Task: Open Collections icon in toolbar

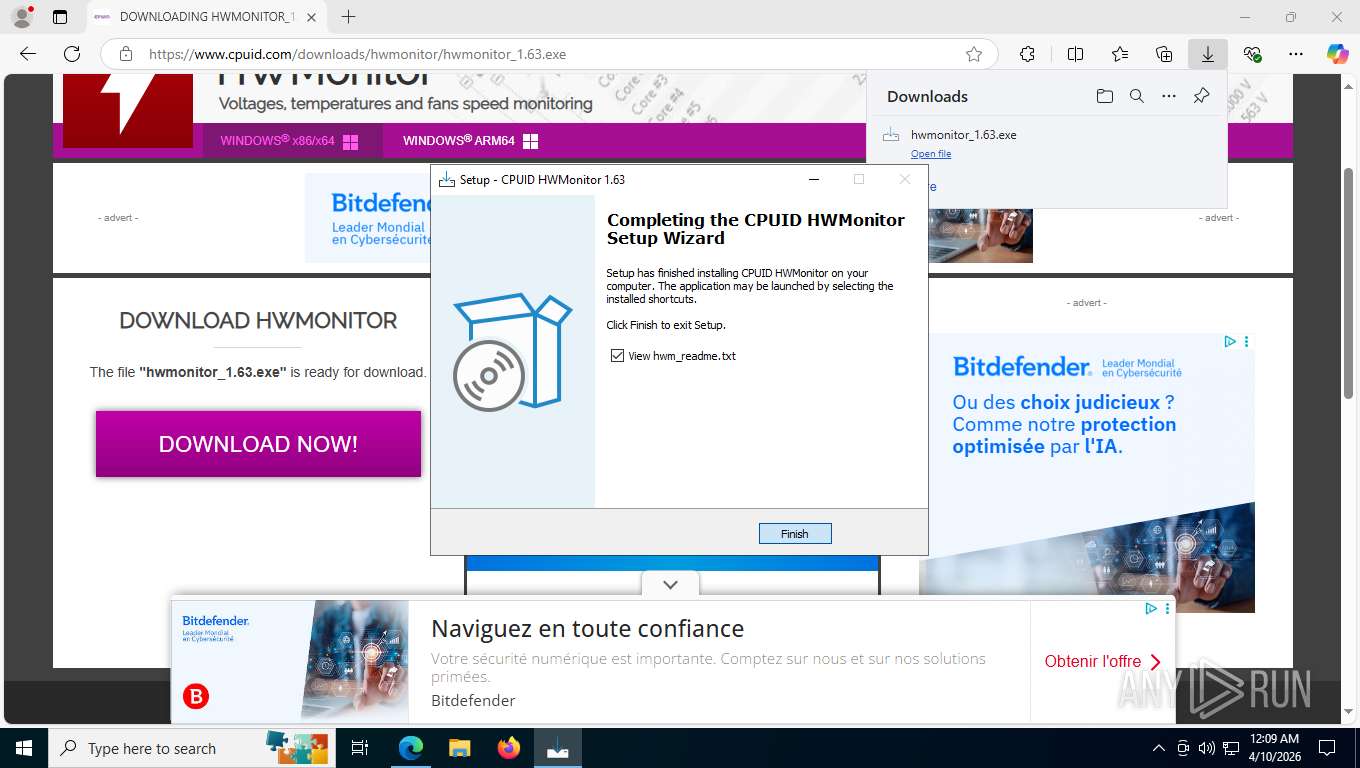Action: coord(1164,54)
